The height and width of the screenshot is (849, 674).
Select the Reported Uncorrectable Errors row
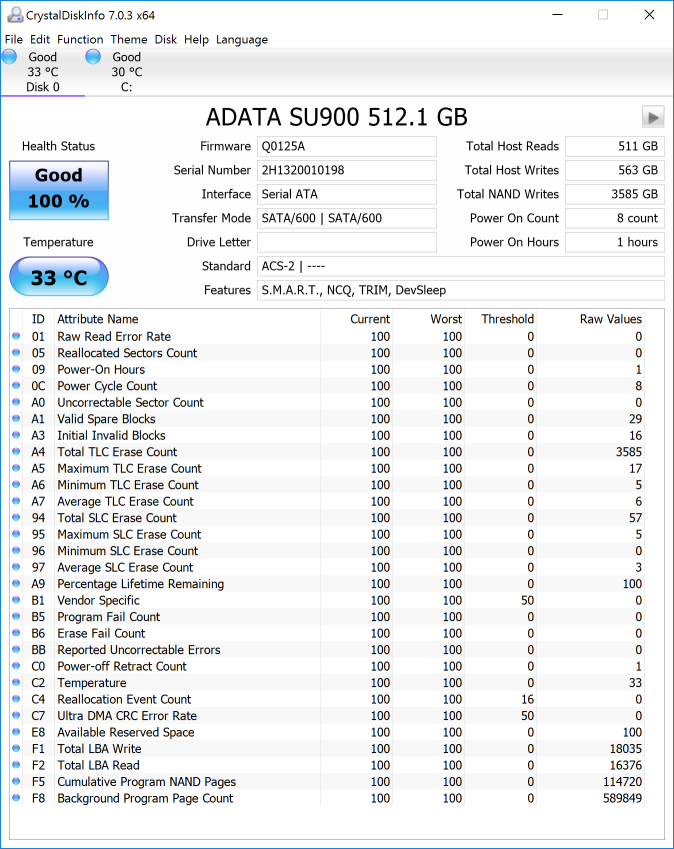click(328, 650)
